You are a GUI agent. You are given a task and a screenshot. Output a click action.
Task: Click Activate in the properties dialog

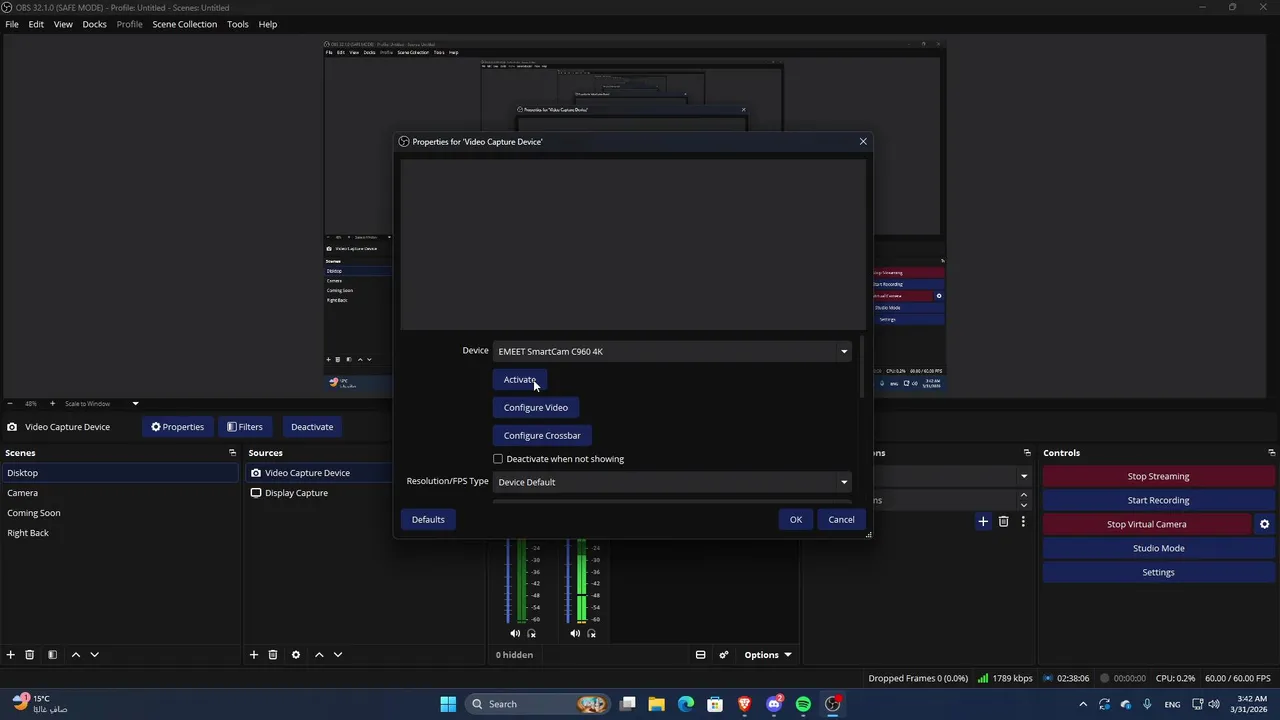519,380
